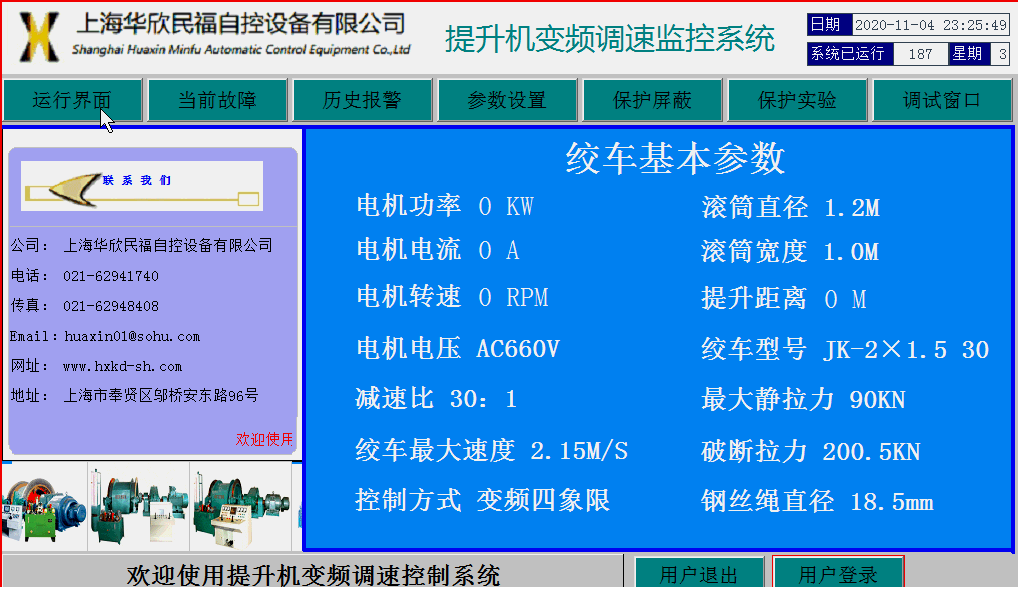
Task: Open the 保护实验 tab
Action: coord(797,100)
